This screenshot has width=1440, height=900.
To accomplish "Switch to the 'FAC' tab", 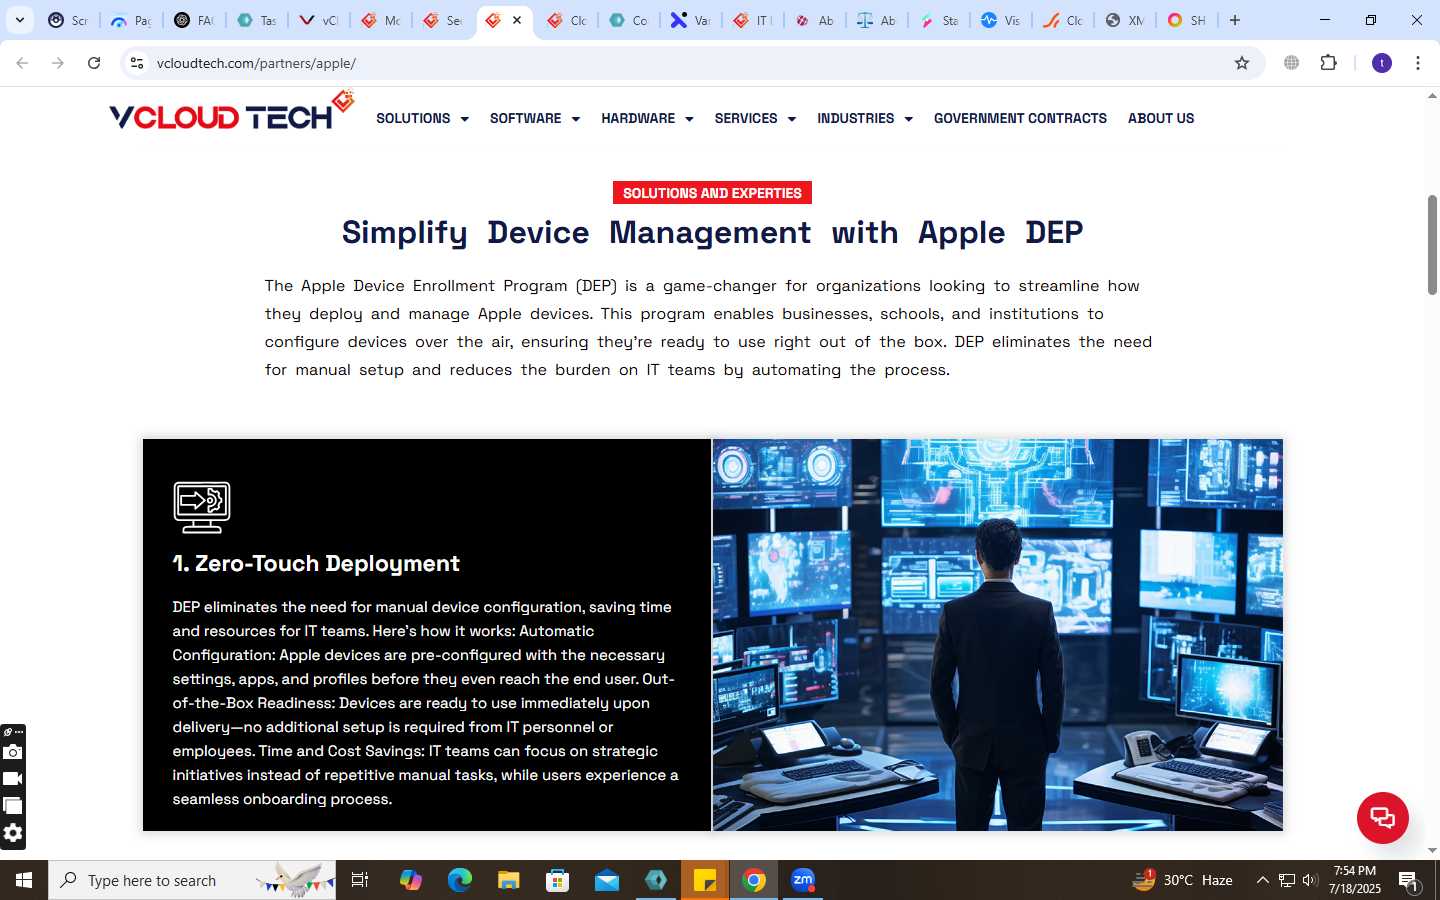I will [193, 20].
